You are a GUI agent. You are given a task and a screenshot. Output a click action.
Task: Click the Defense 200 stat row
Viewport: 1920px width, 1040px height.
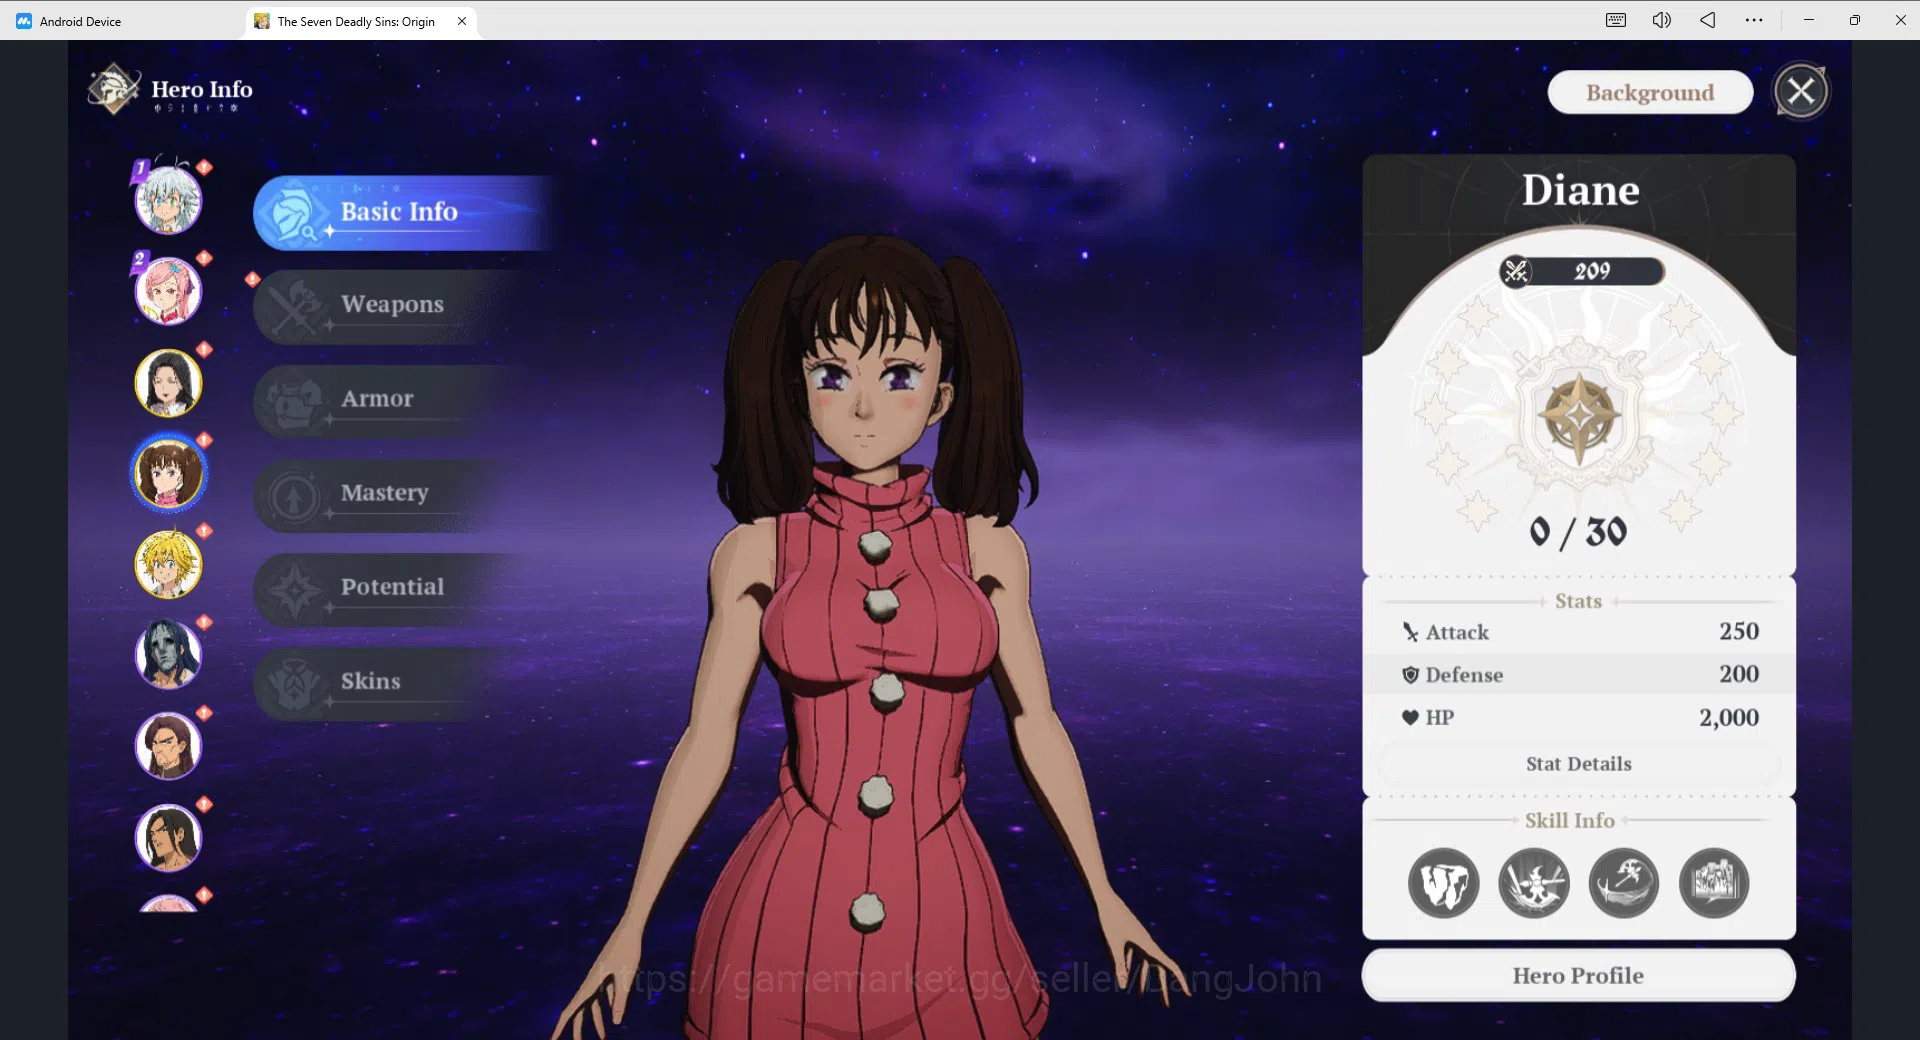(x=1579, y=675)
